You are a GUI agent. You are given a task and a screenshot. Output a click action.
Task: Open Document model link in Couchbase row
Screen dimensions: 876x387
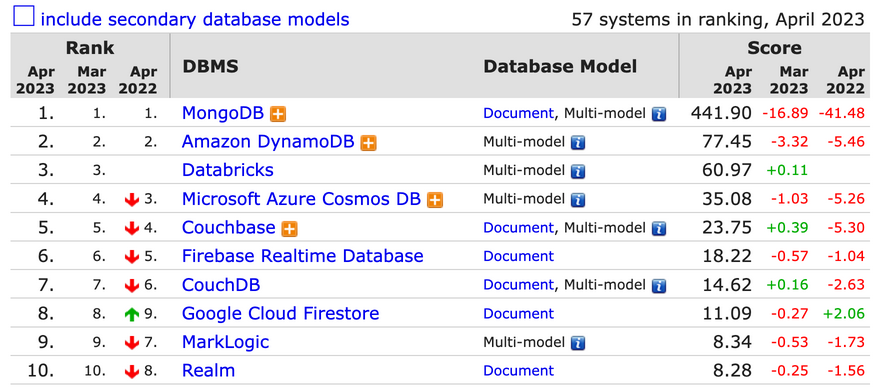[x=518, y=227]
